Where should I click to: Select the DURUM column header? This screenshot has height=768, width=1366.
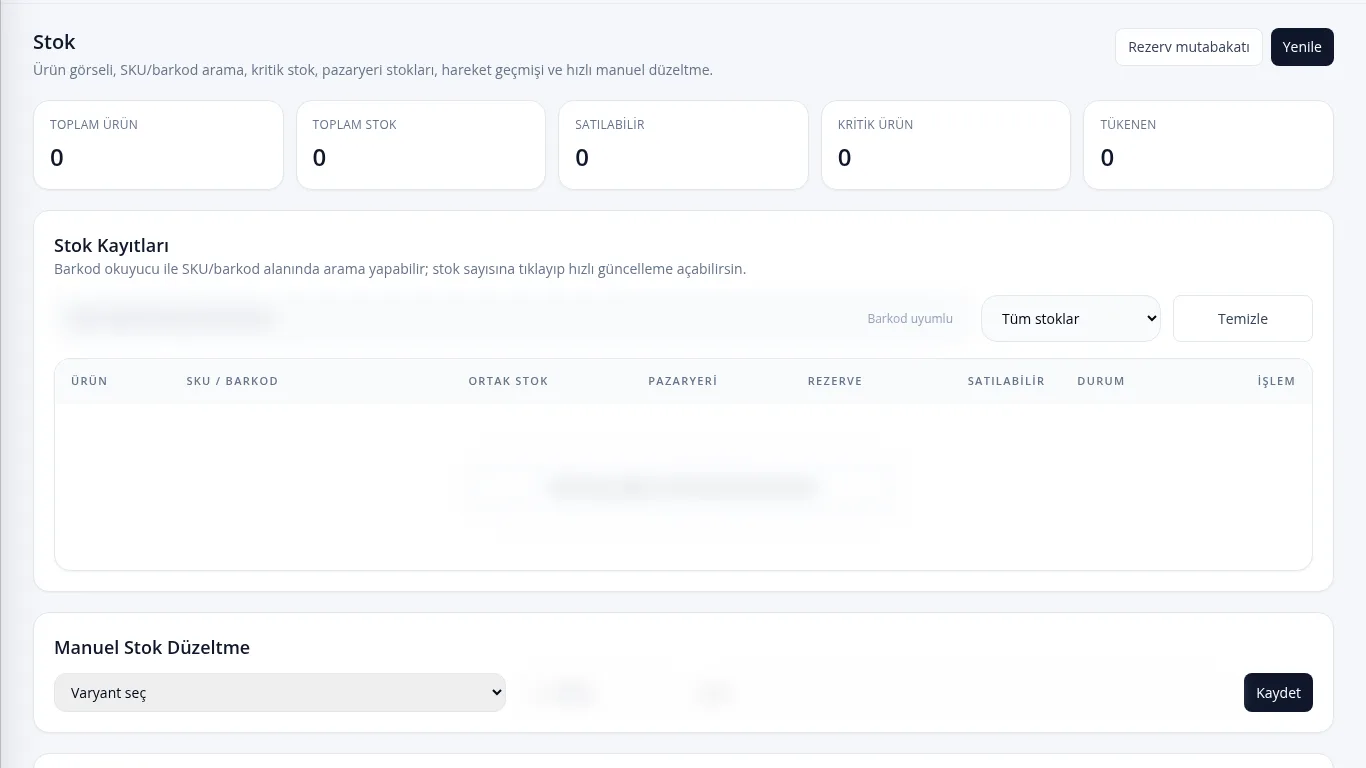1101,381
